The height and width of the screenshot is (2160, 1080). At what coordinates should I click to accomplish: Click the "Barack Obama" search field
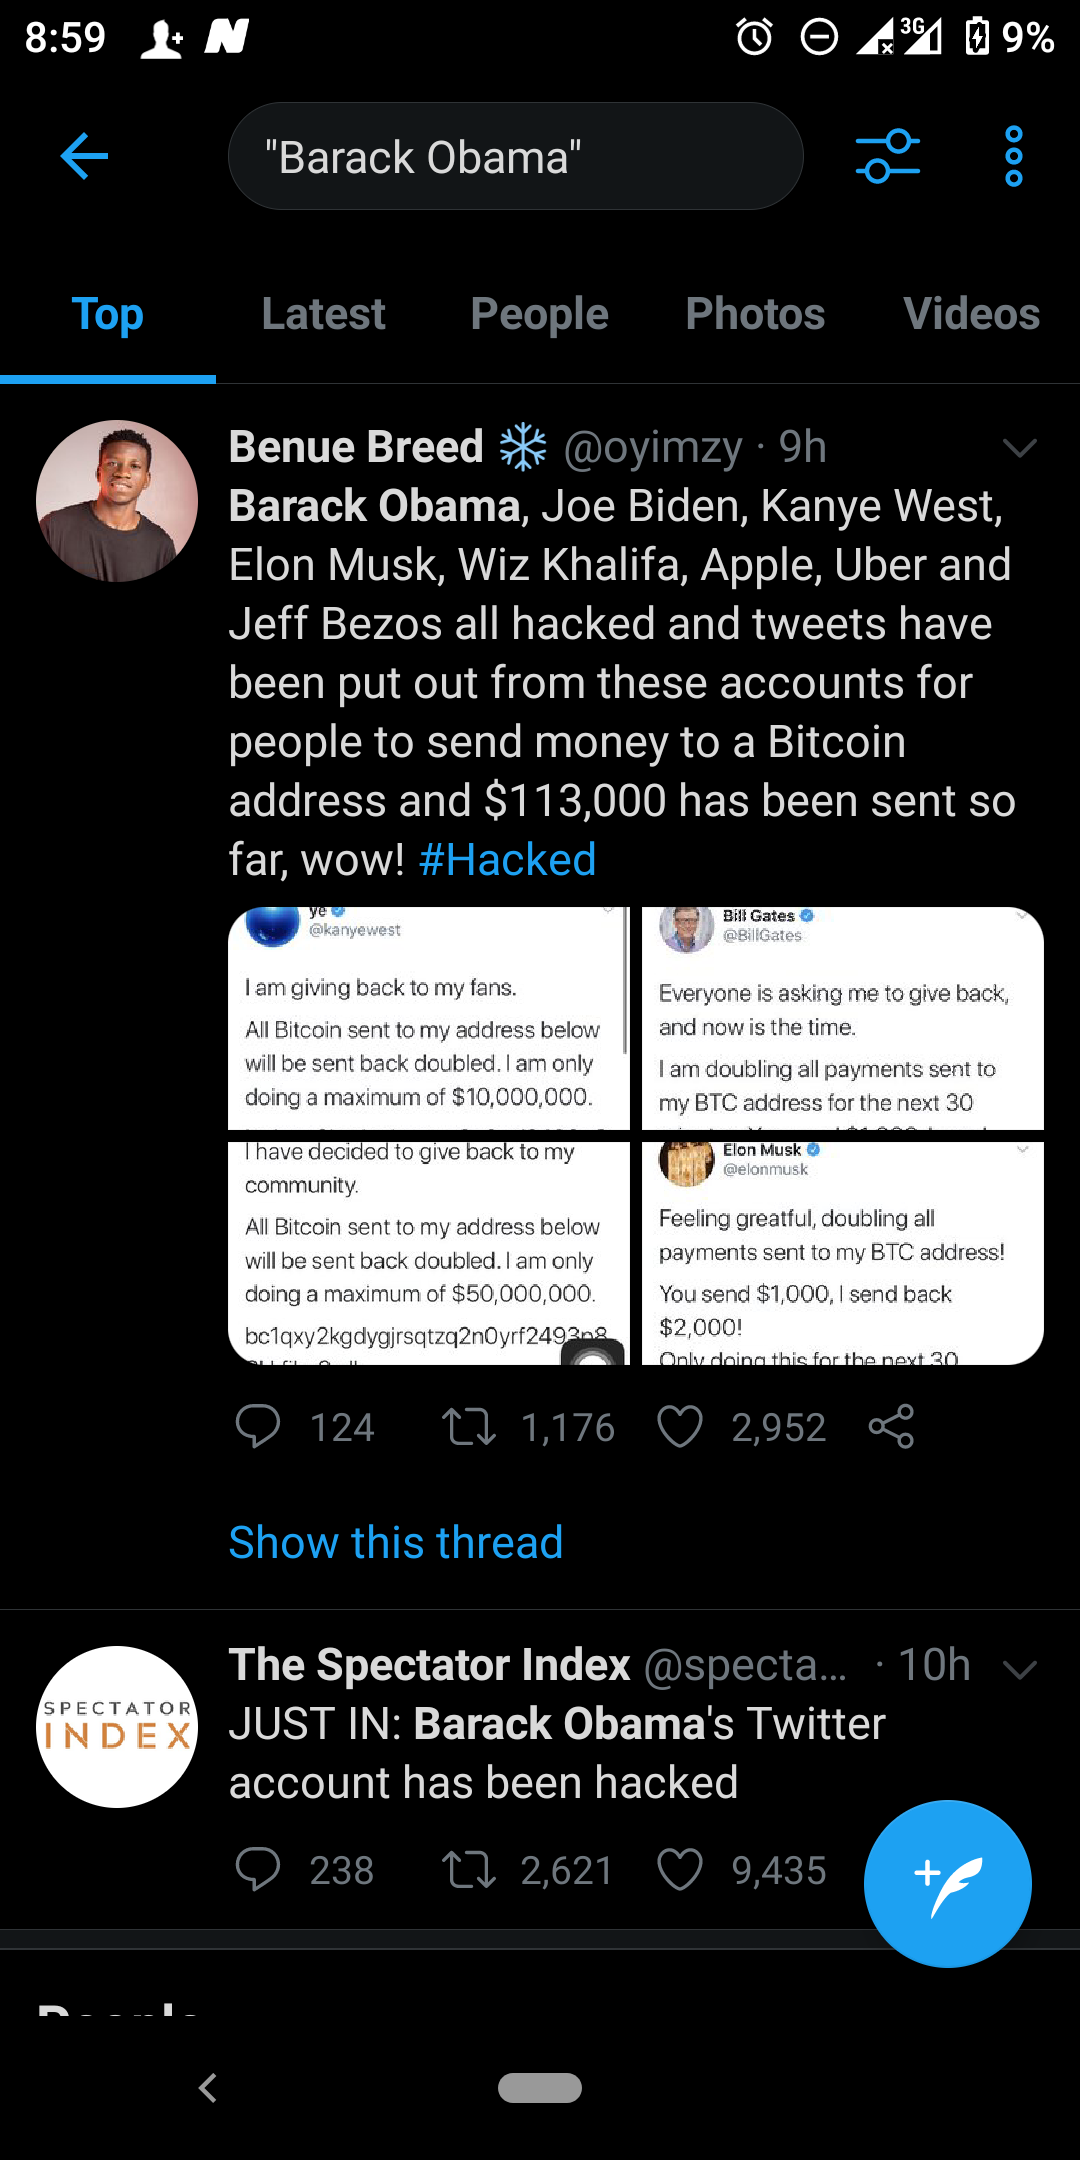[515, 157]
